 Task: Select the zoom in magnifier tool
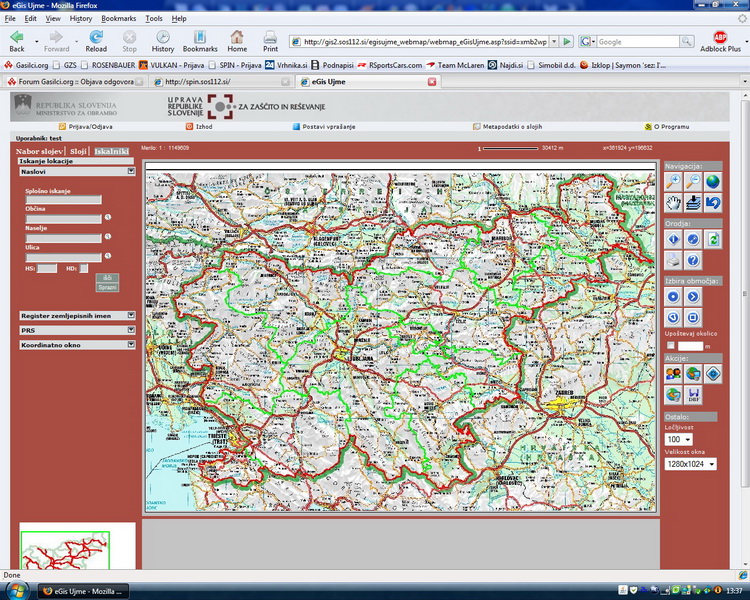point(674,181)
